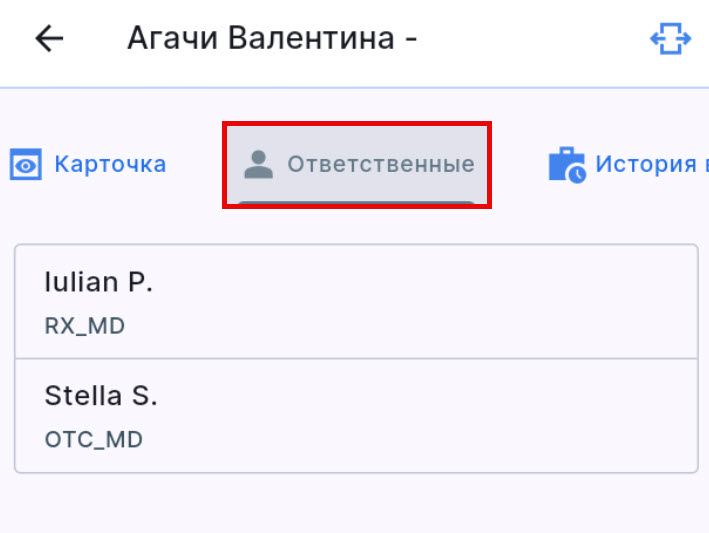
Task: Click the name text Stella S.
Action: (101, 396)
